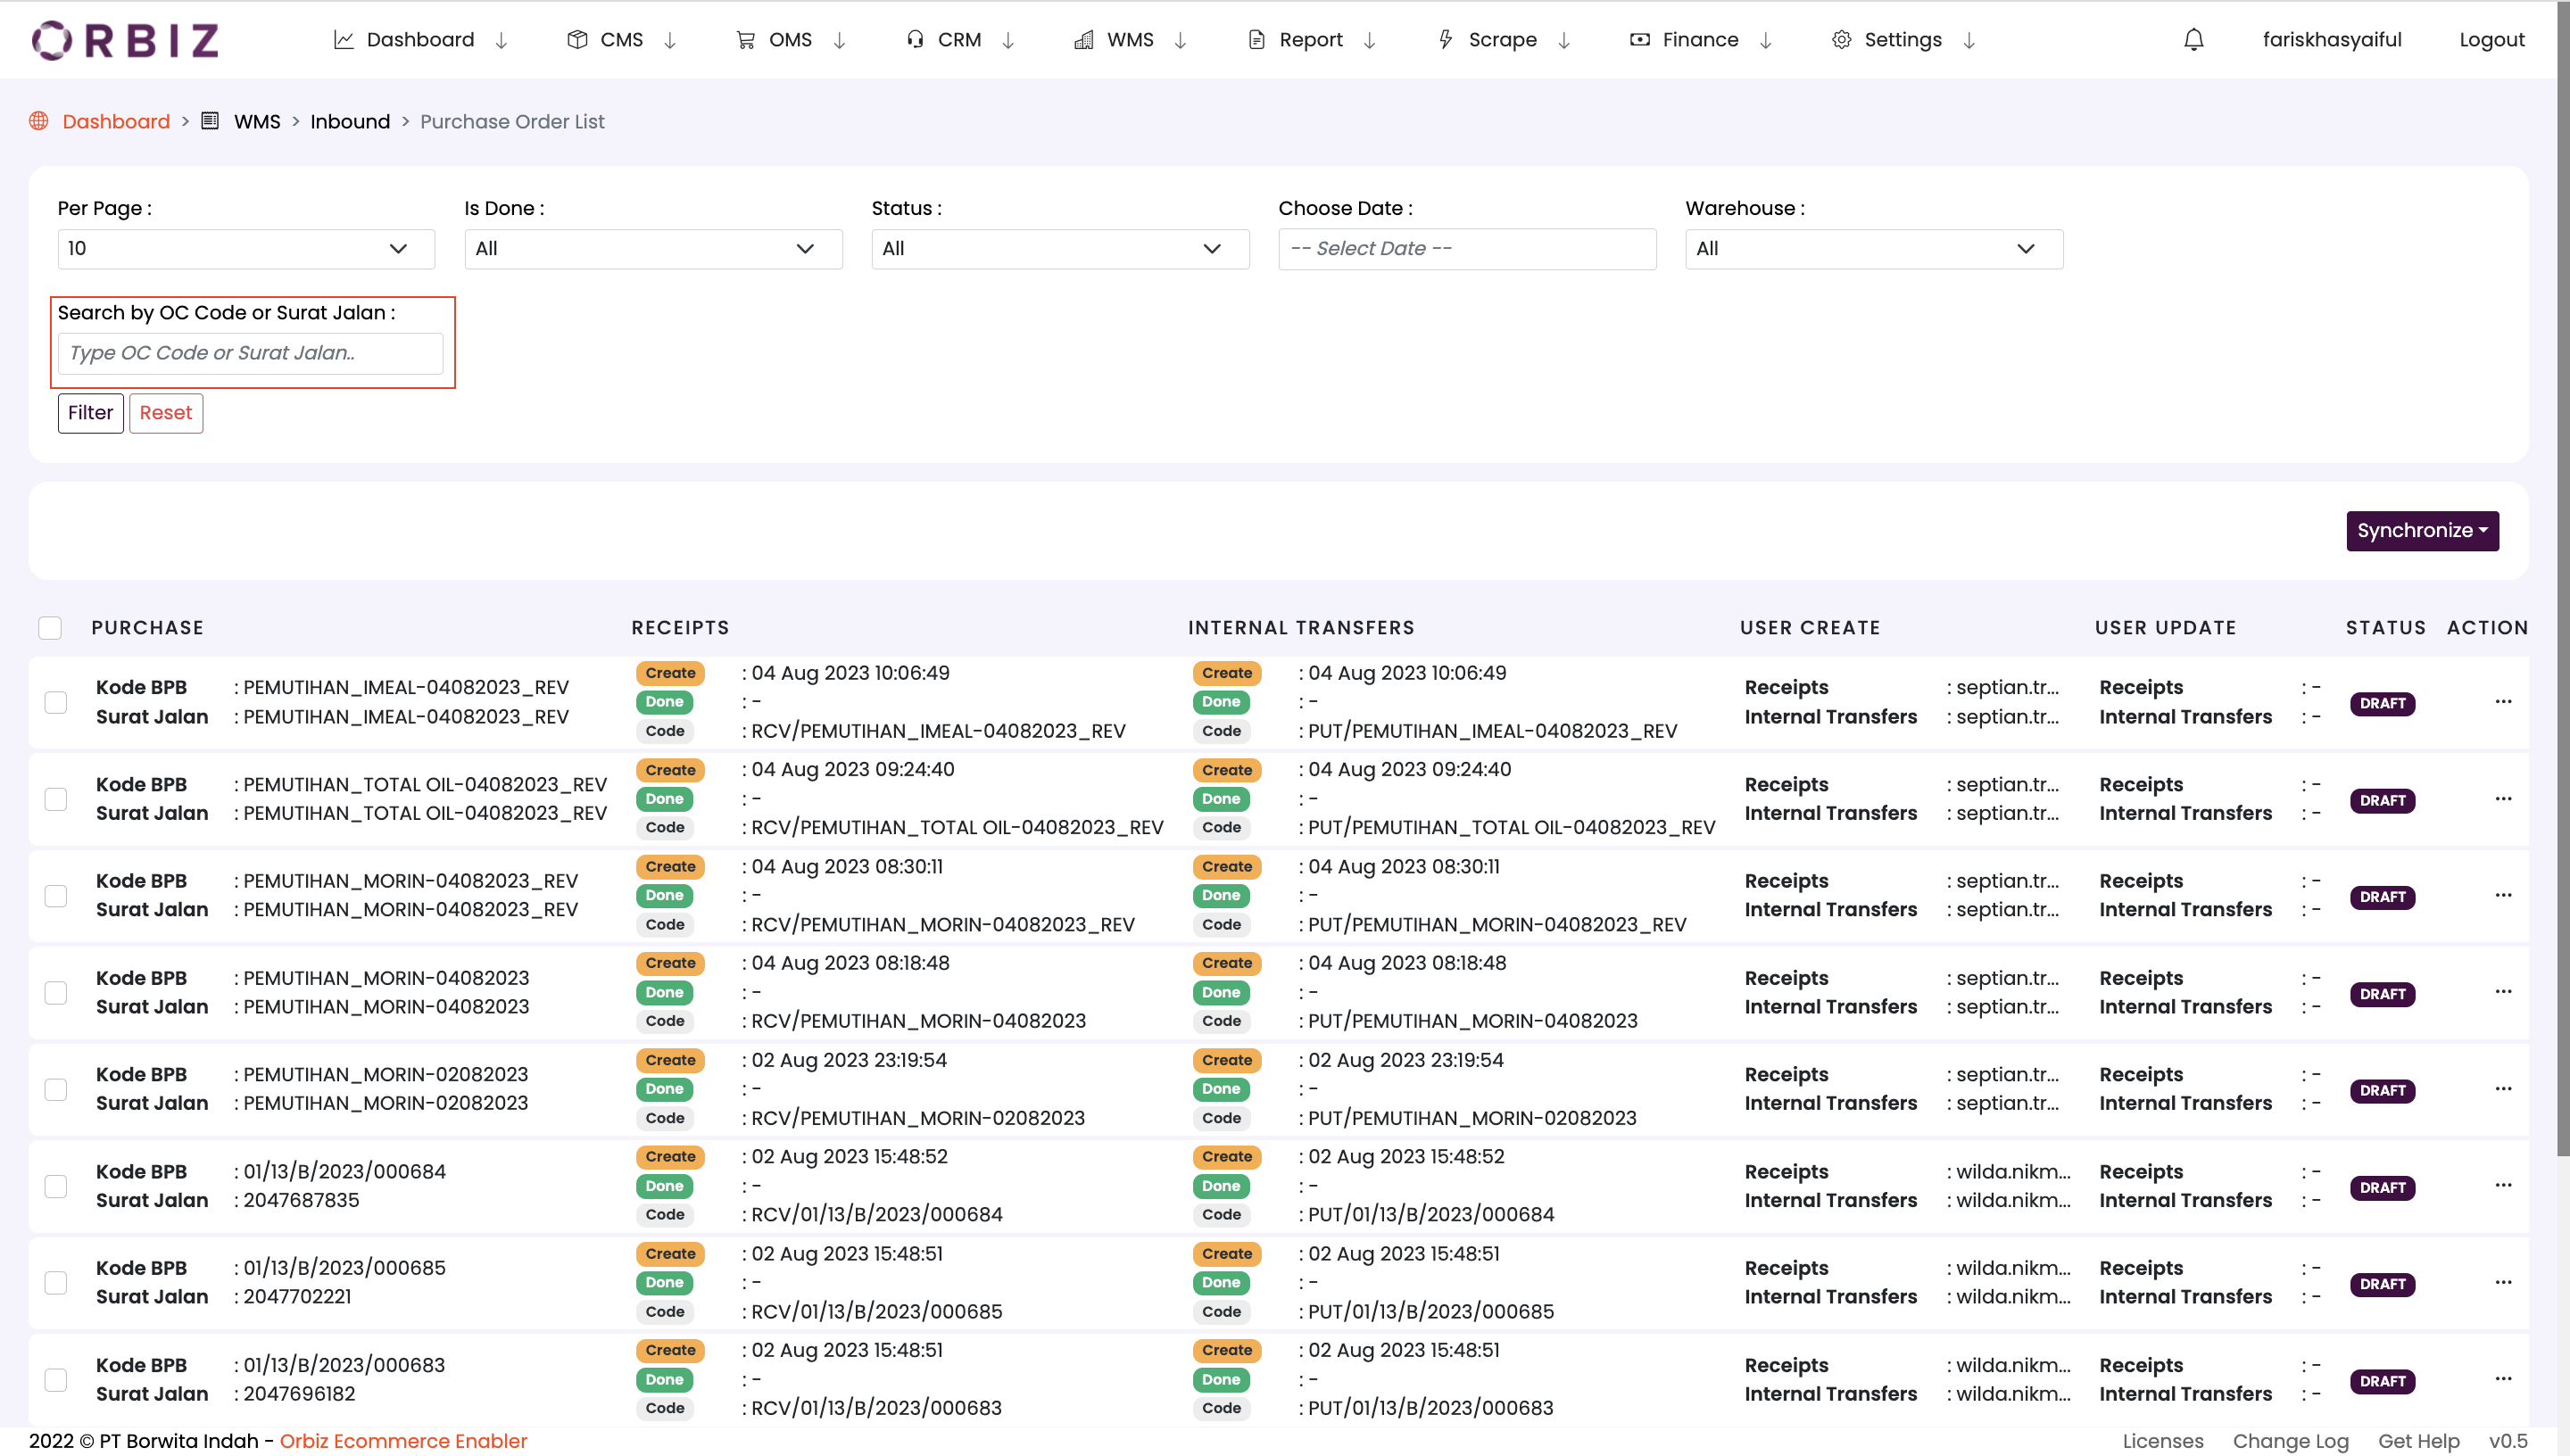Screen dimensions: 2570x1456
Task: Expand the CMS menu arrow
Action: tap(671, 40)
